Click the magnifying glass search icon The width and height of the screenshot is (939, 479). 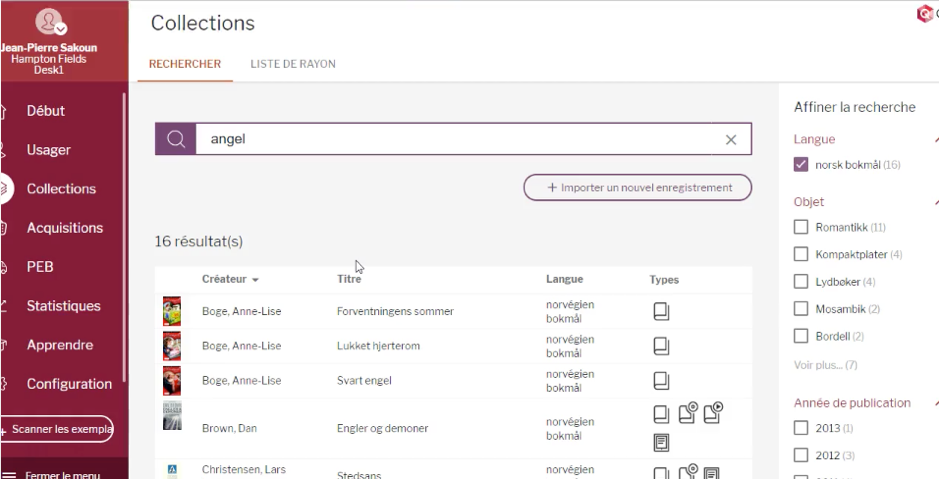pos(176,140)
